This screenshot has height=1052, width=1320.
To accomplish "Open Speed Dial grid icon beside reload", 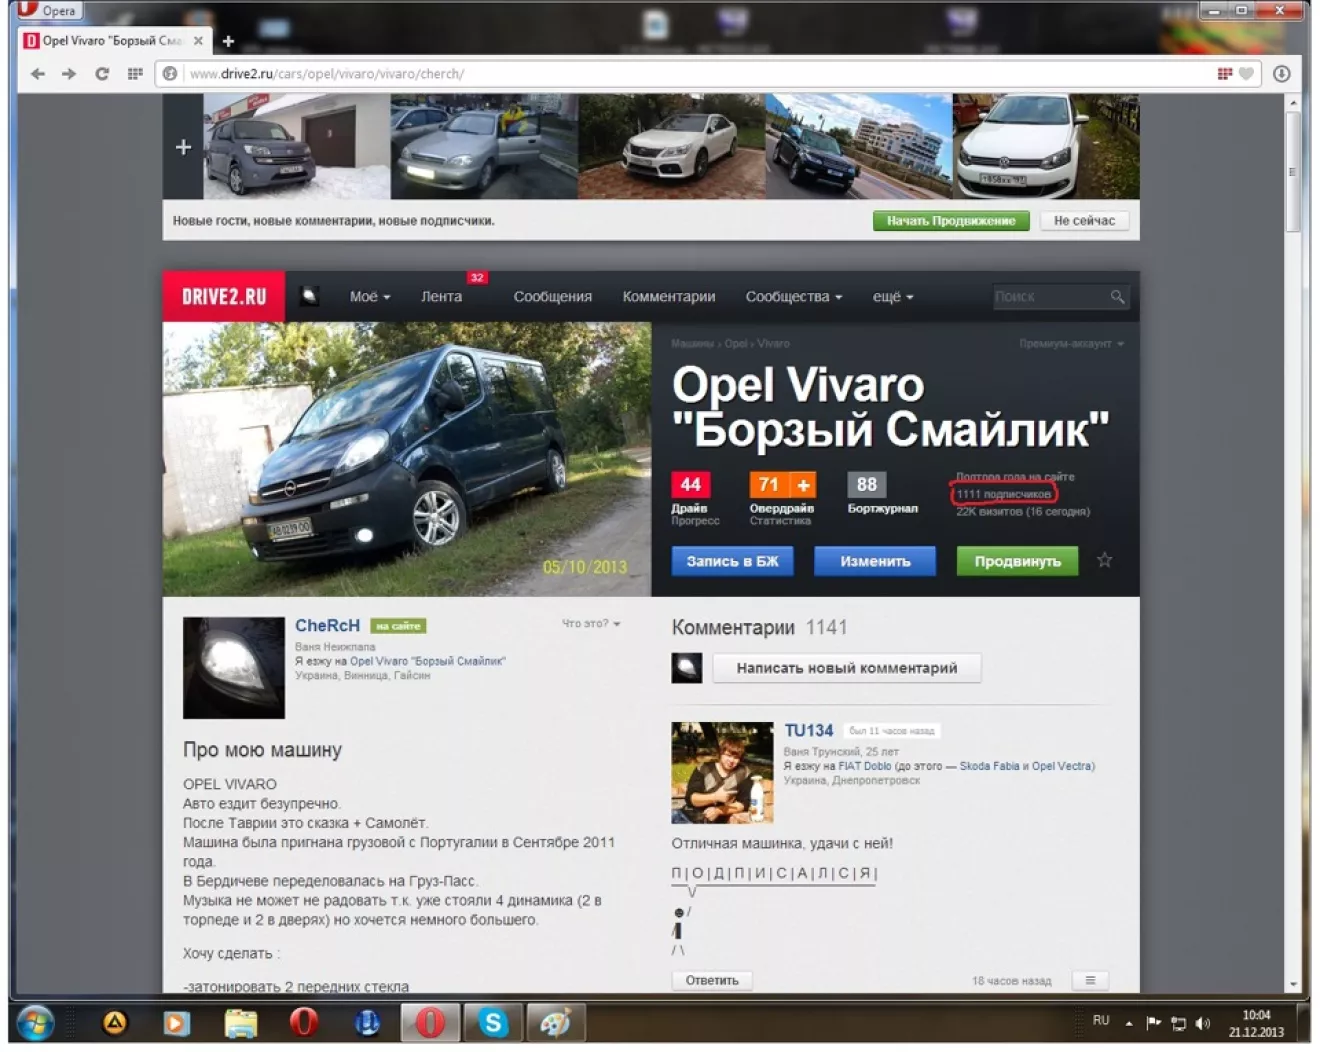I will (x=135, y=74).
